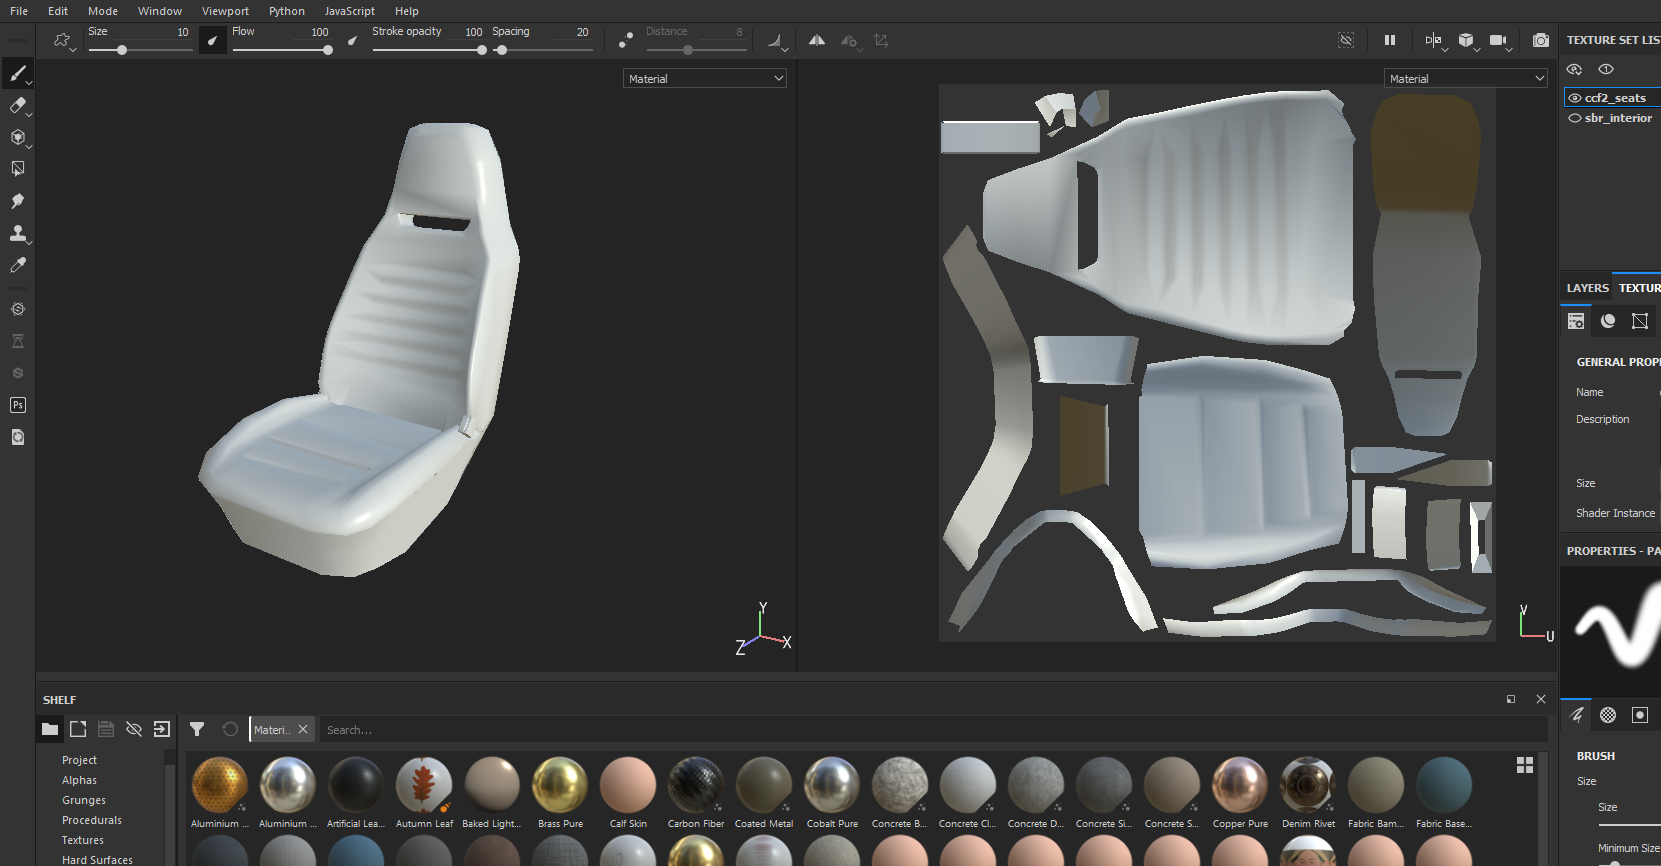Hide the ccf2_seats texture set
This screenshot has height=866, width=1661.
1575,98
